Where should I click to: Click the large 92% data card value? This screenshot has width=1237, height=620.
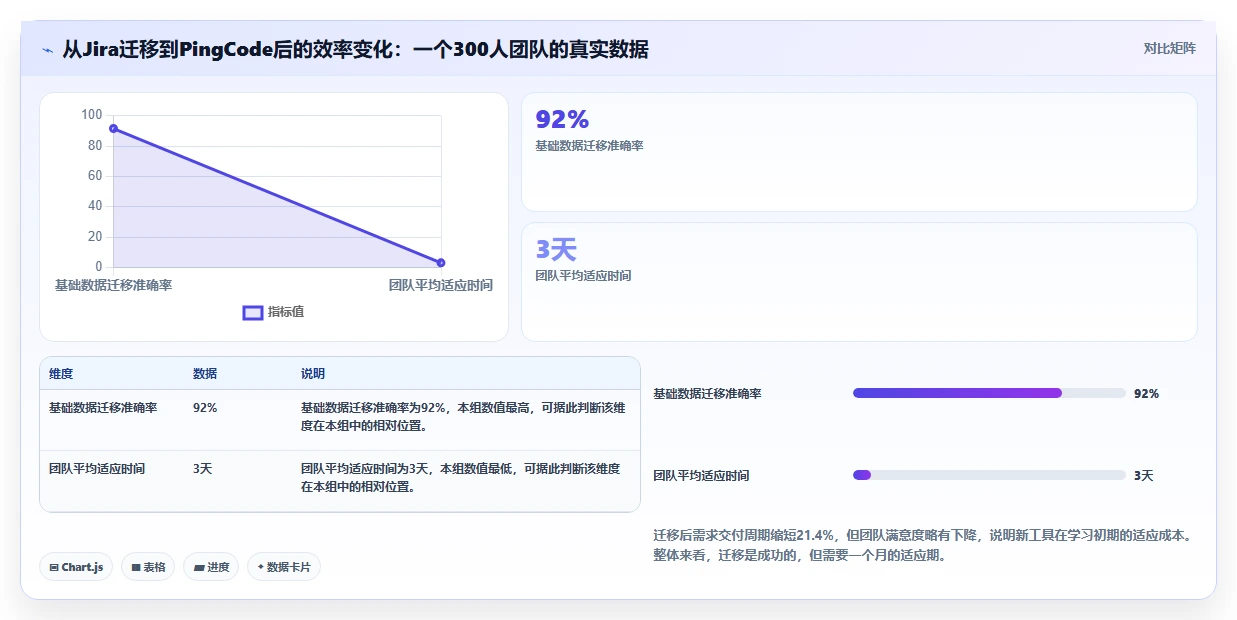click(x=562, y=120)
